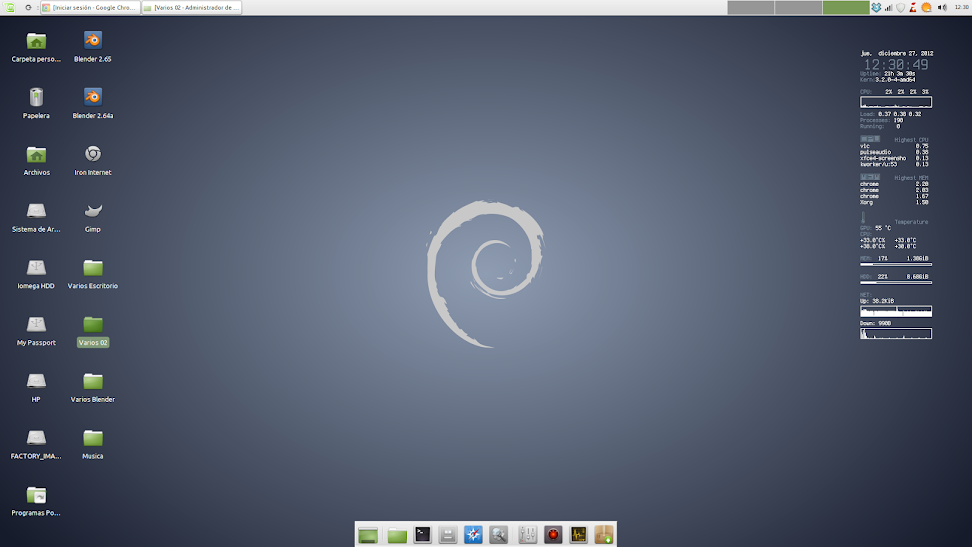Open the Varios Blender folder

coord(93,381)
